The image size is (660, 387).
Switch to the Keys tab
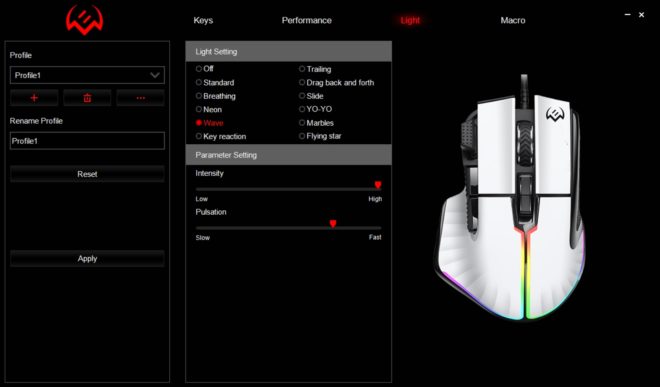point(203,20)
